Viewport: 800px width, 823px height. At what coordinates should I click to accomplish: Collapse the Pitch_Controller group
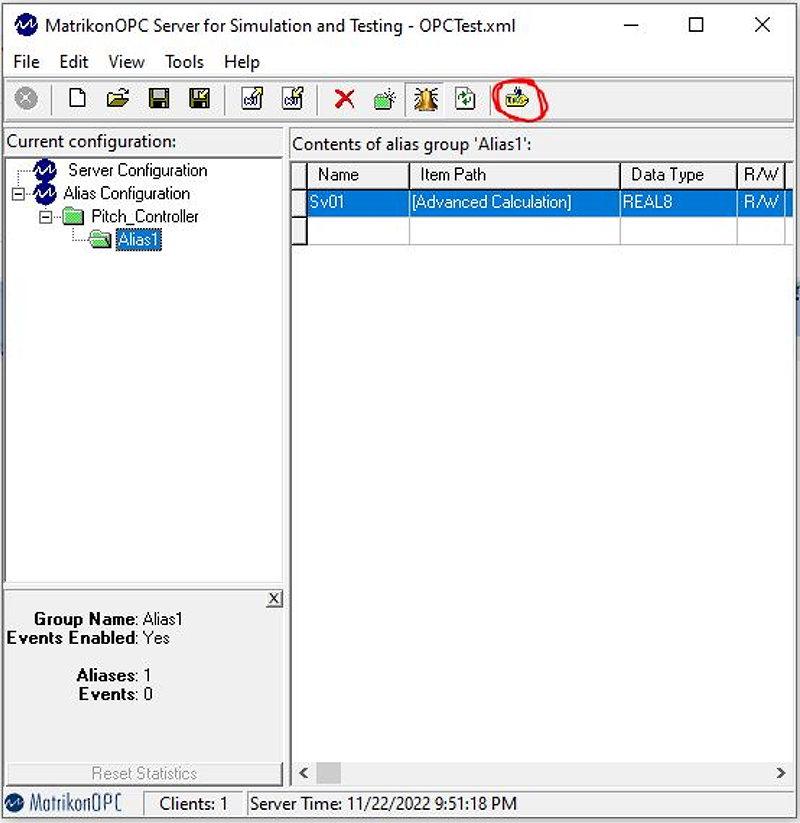click(46, 216)
